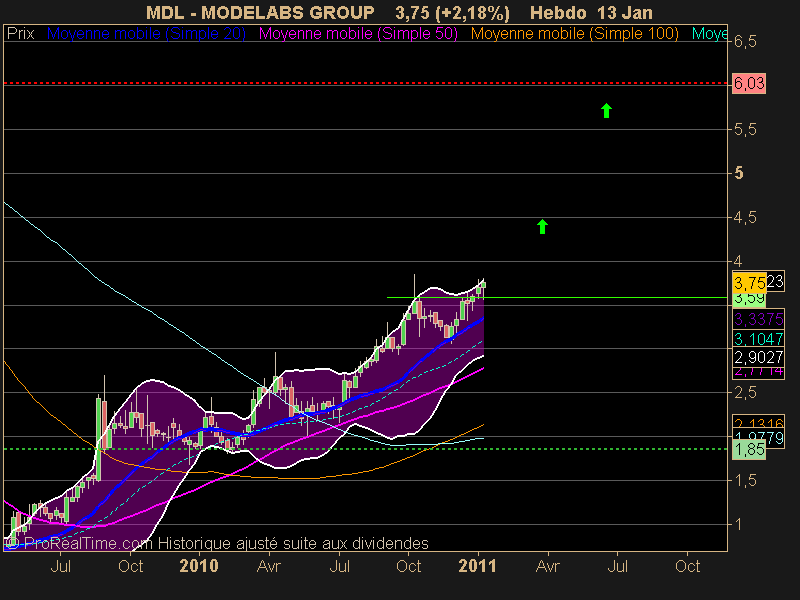This screenshot has width=800, height=600.
Task: Click the "13 Jan" date in the title
Action: point(623,12)
